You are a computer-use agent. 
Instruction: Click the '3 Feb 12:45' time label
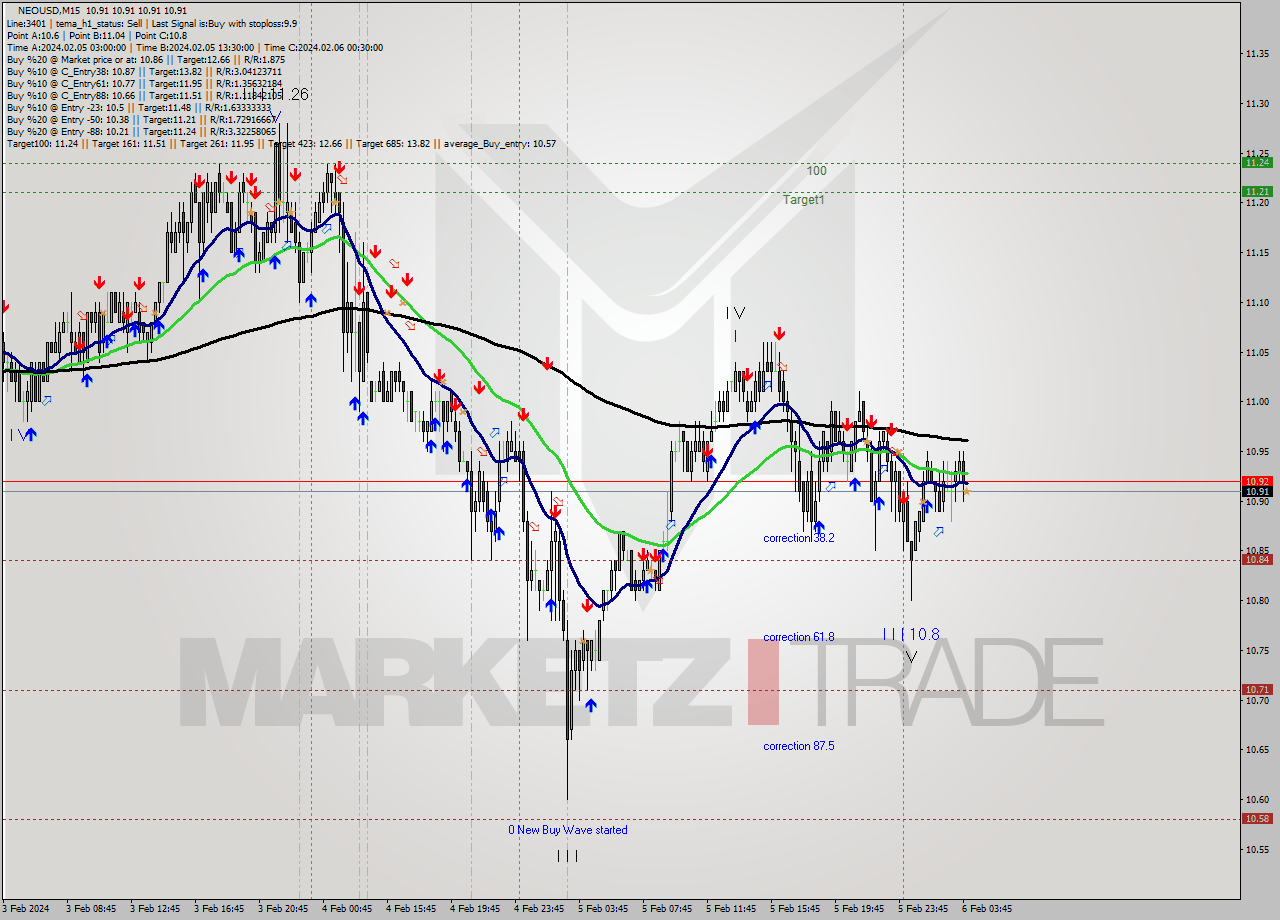(153, 909)
